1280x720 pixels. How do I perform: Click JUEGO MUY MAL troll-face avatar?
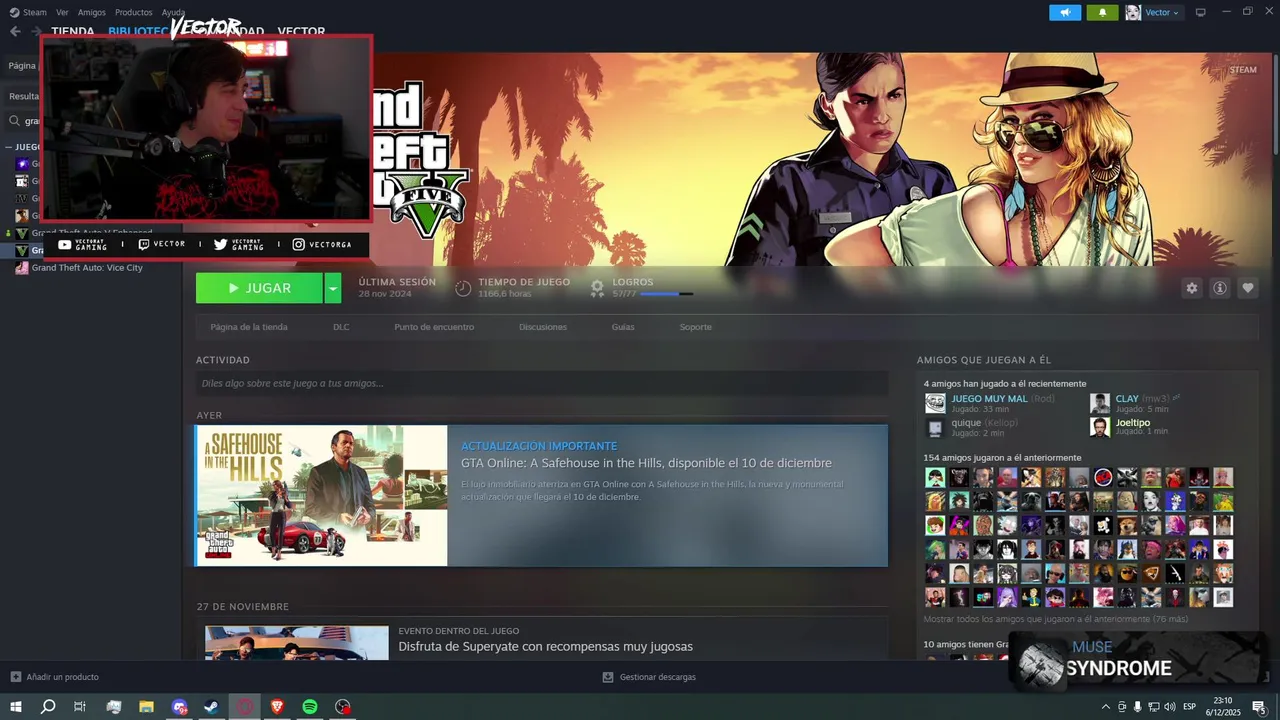click(935, 403)
